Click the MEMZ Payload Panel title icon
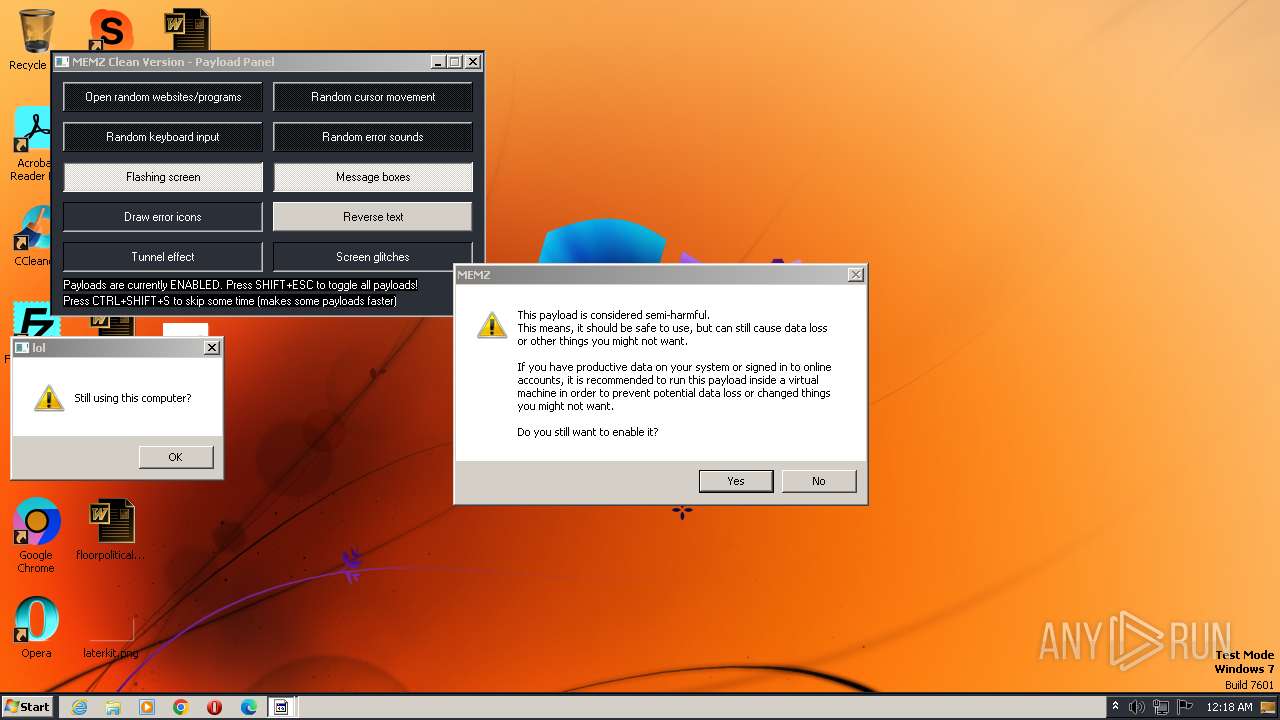1280x720 pixels. 62,62
